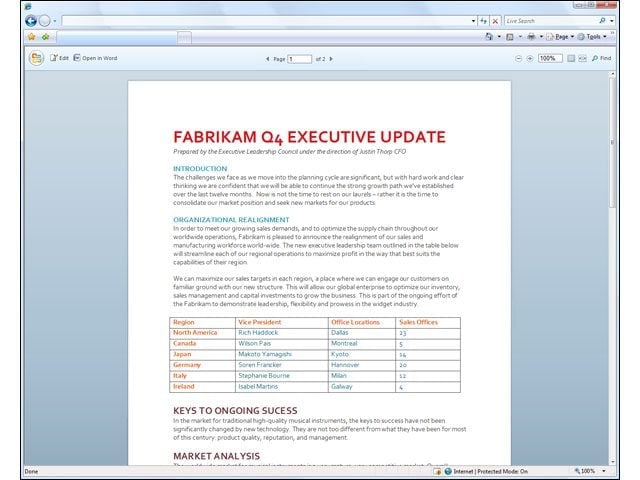Go to the next page arrow
The height and width of the screenshot is (480, 640).
pyautogui.click(x=331, y=59)
